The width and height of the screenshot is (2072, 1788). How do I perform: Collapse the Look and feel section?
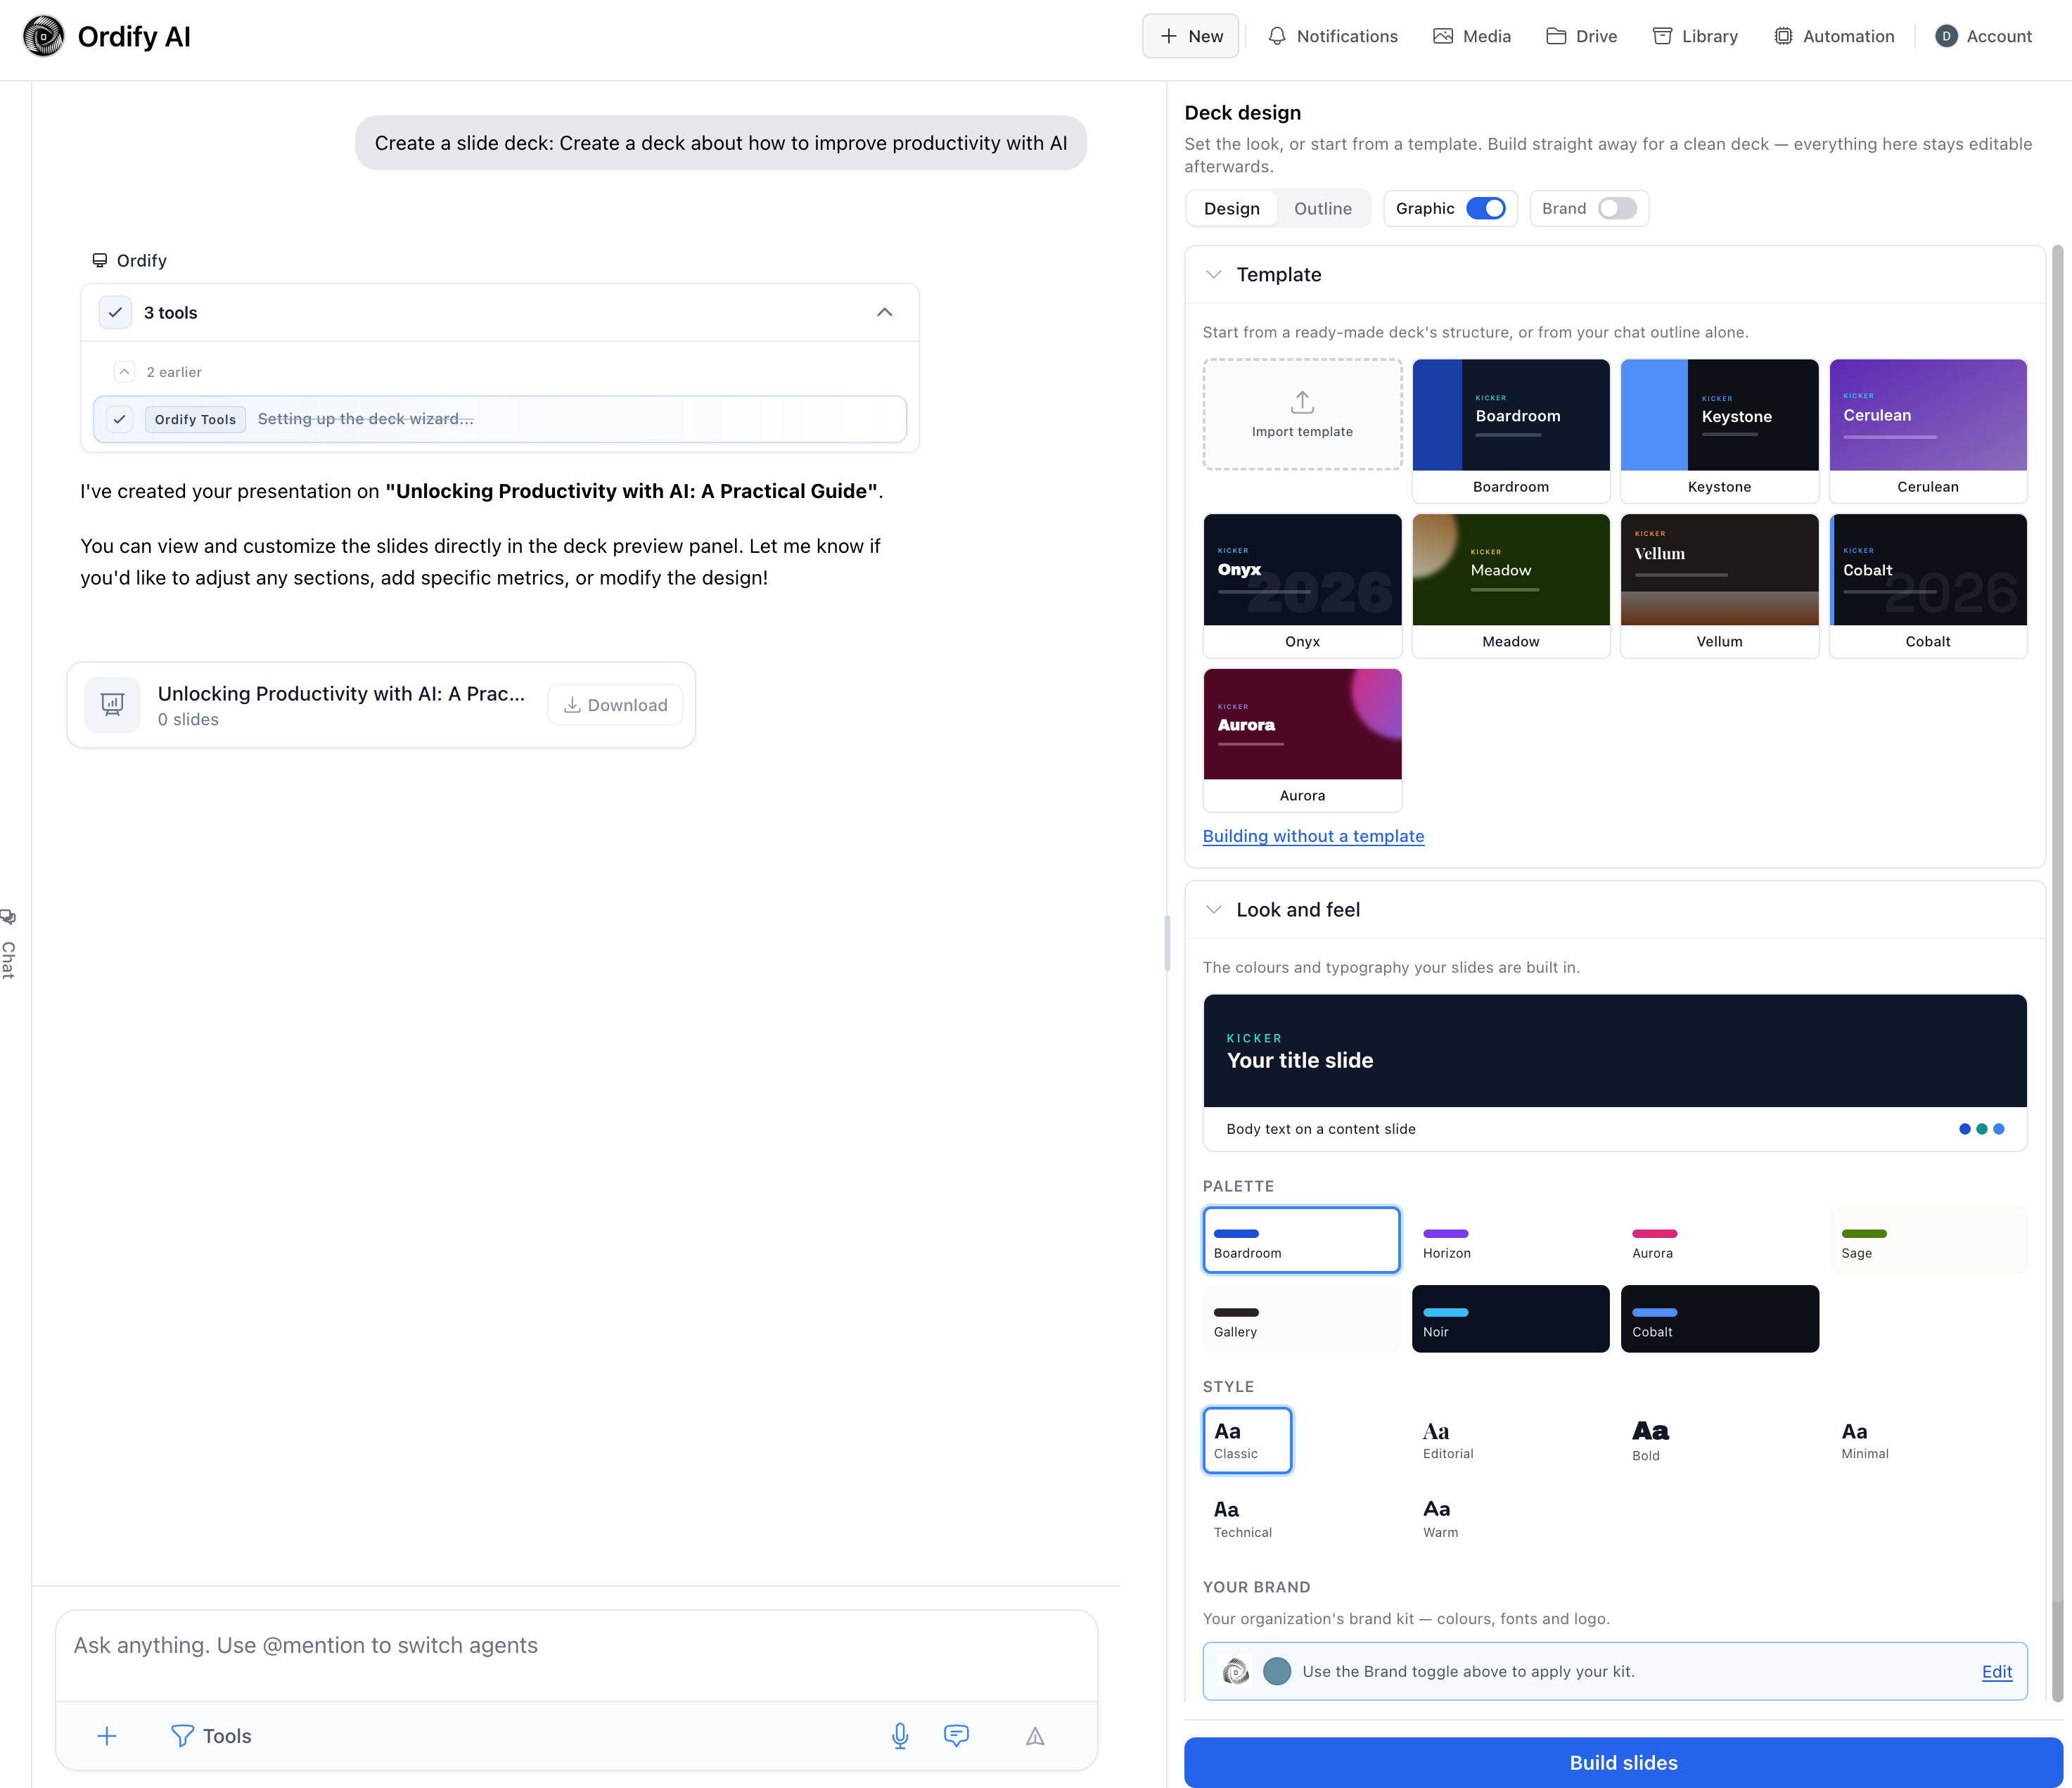pyautogui.click(x=1214, y=909)
